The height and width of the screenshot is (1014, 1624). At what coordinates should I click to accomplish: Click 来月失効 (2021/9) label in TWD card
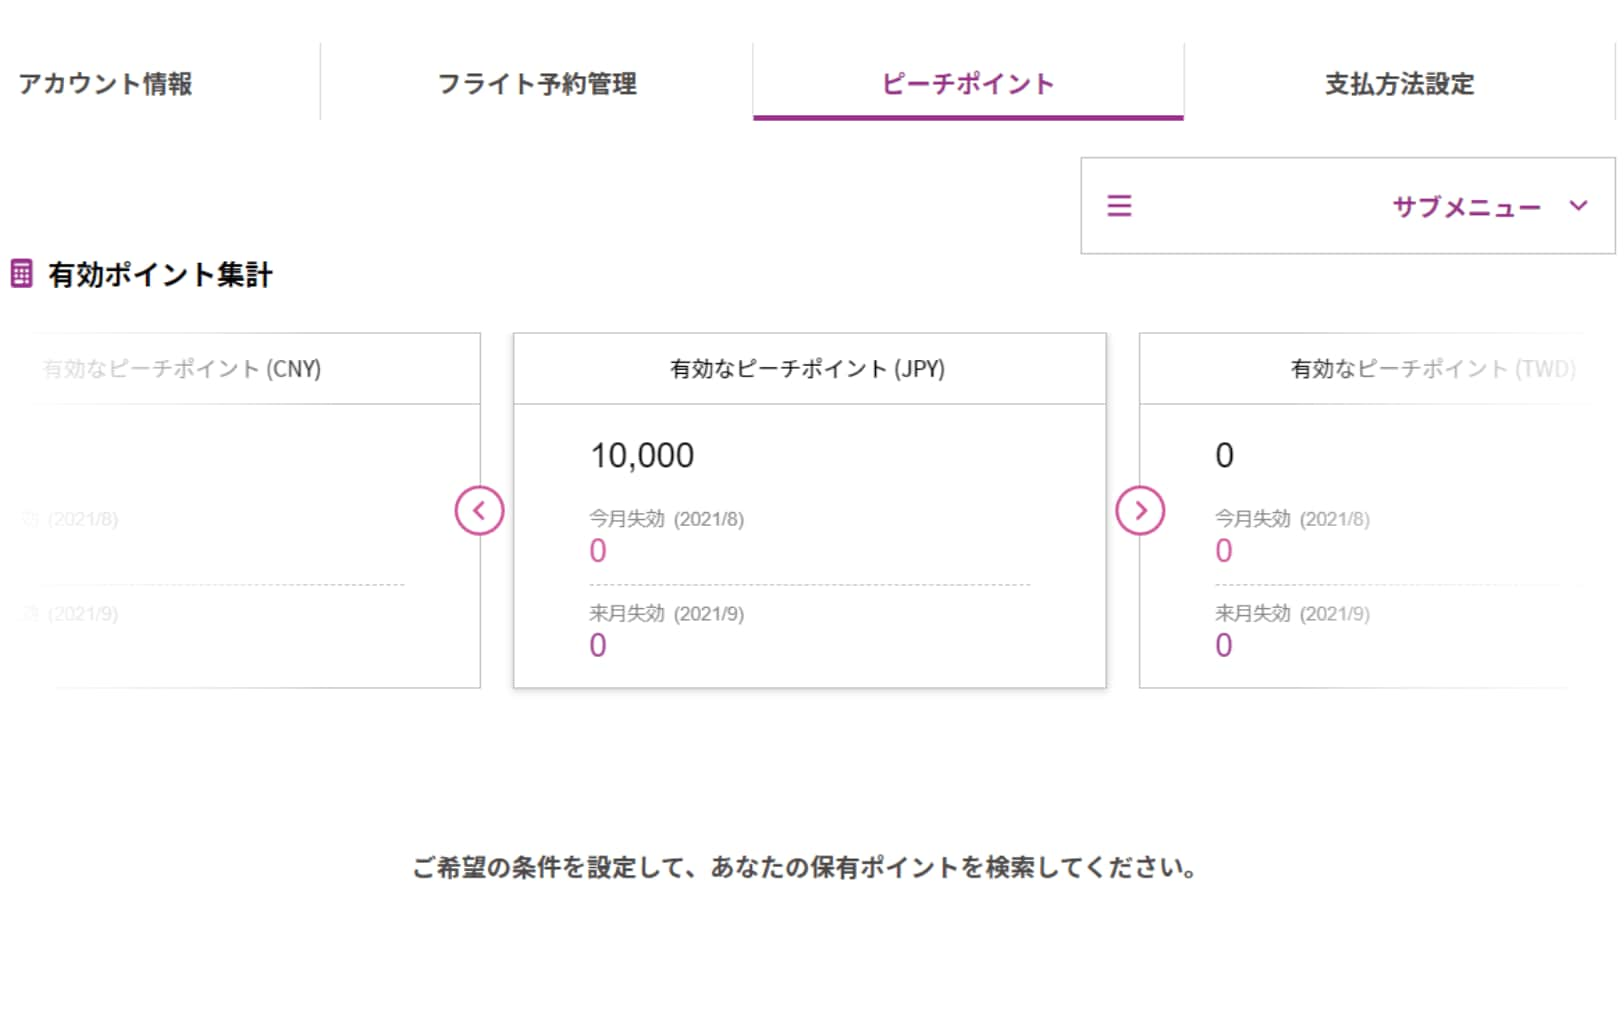coord(1292,614)
